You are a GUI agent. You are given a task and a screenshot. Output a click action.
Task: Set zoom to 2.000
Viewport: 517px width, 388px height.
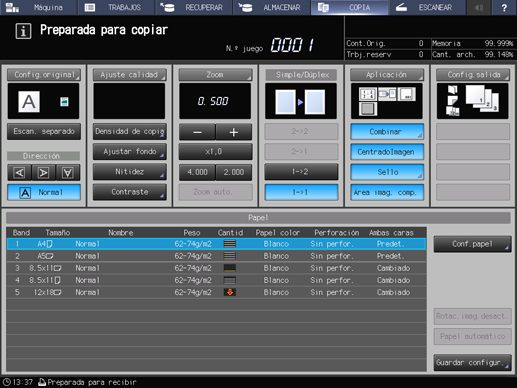234,172
